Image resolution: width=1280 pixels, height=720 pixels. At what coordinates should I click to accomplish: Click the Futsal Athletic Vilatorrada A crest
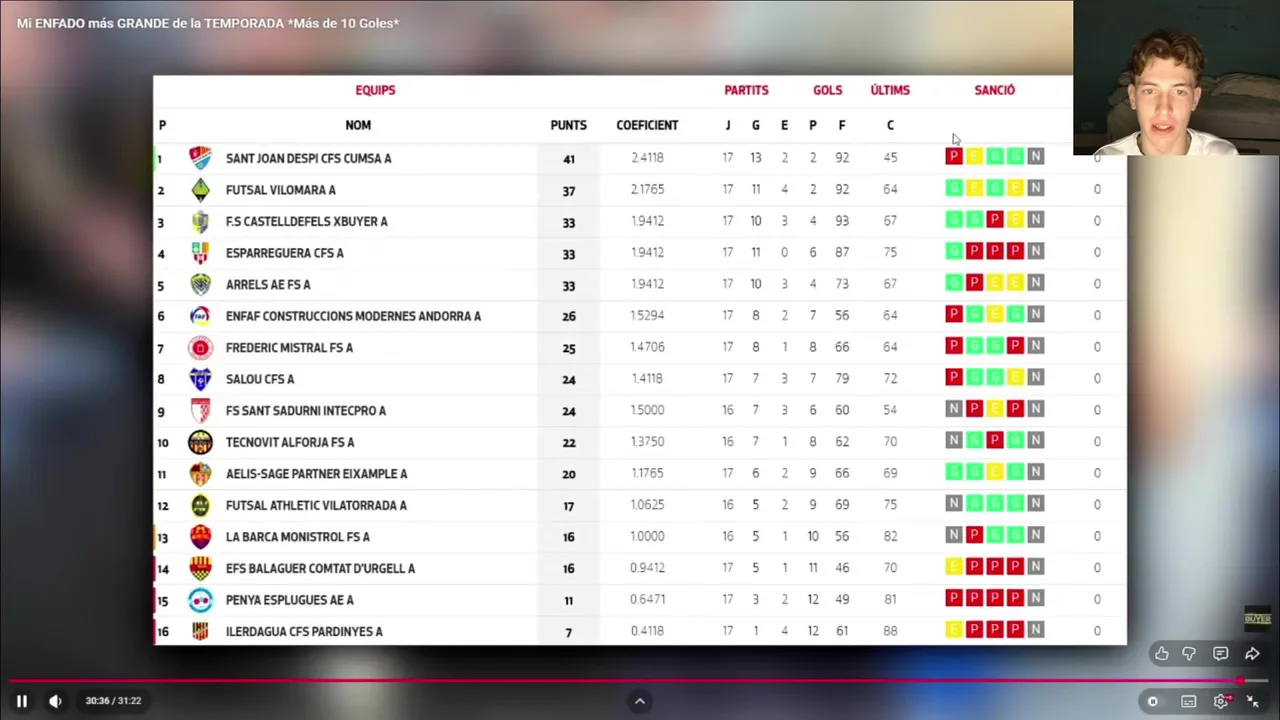click(201, 505)
